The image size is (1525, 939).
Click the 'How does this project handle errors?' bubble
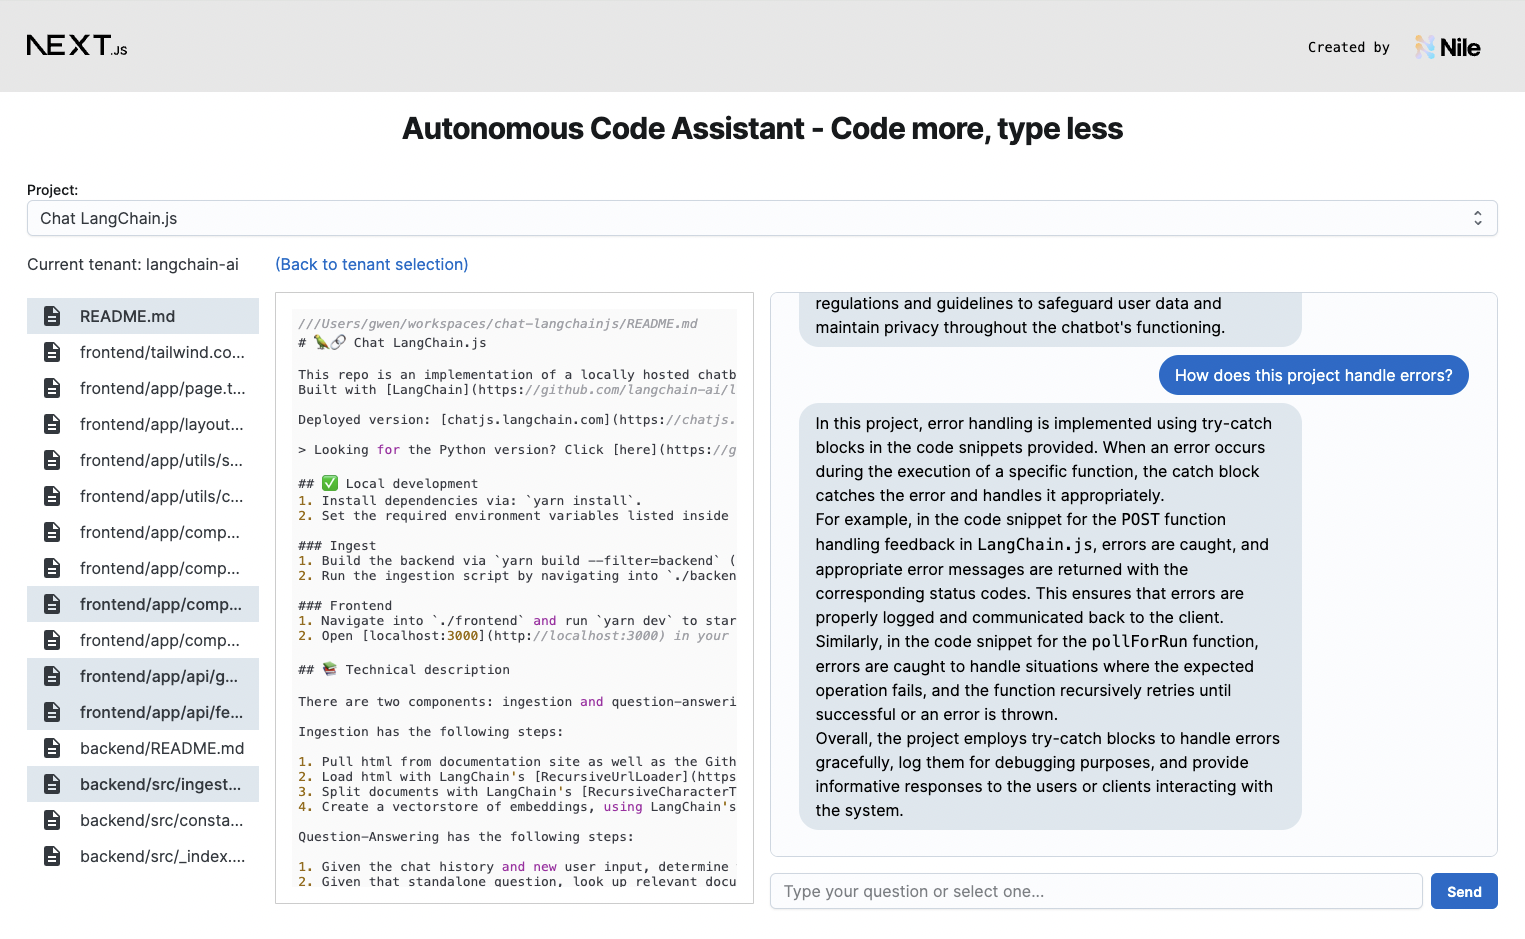[x=1313, y=375]
